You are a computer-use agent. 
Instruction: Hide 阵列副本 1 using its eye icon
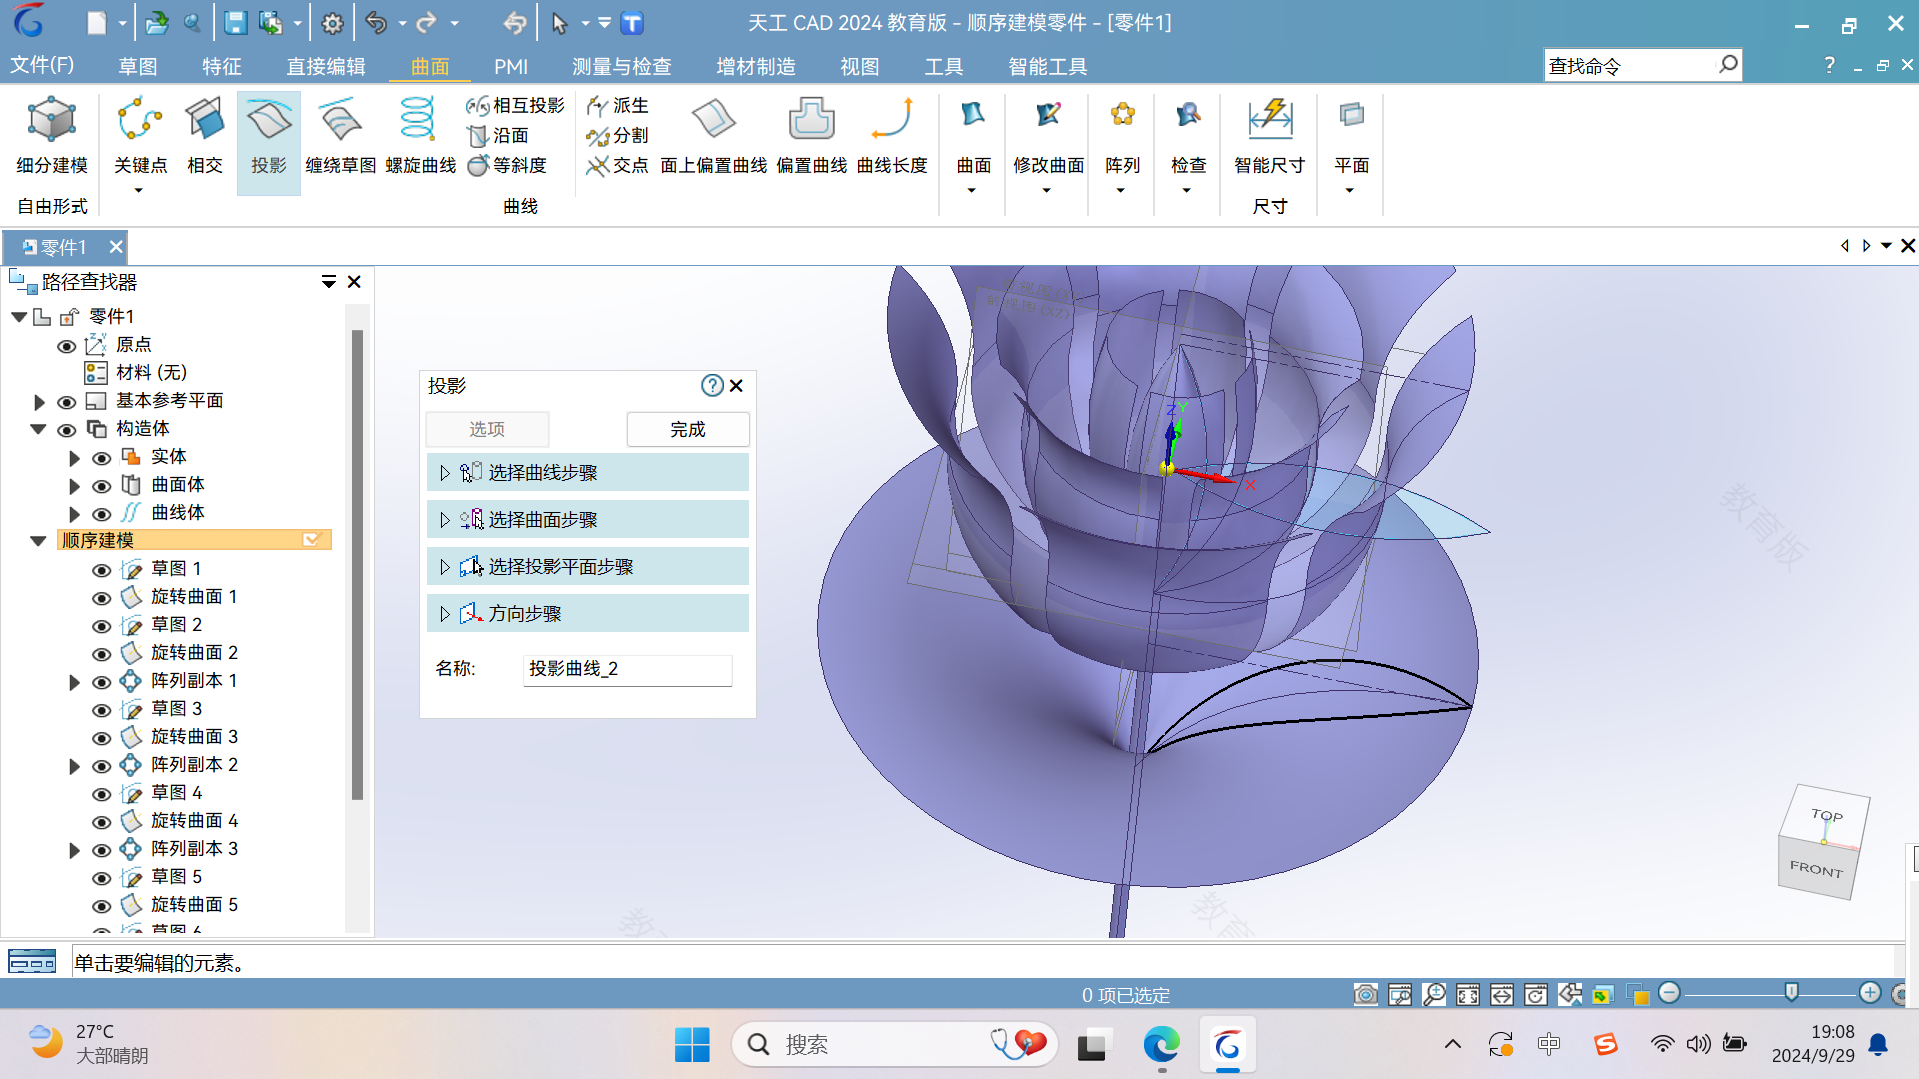pyautogui.click(x=101, y=682)
